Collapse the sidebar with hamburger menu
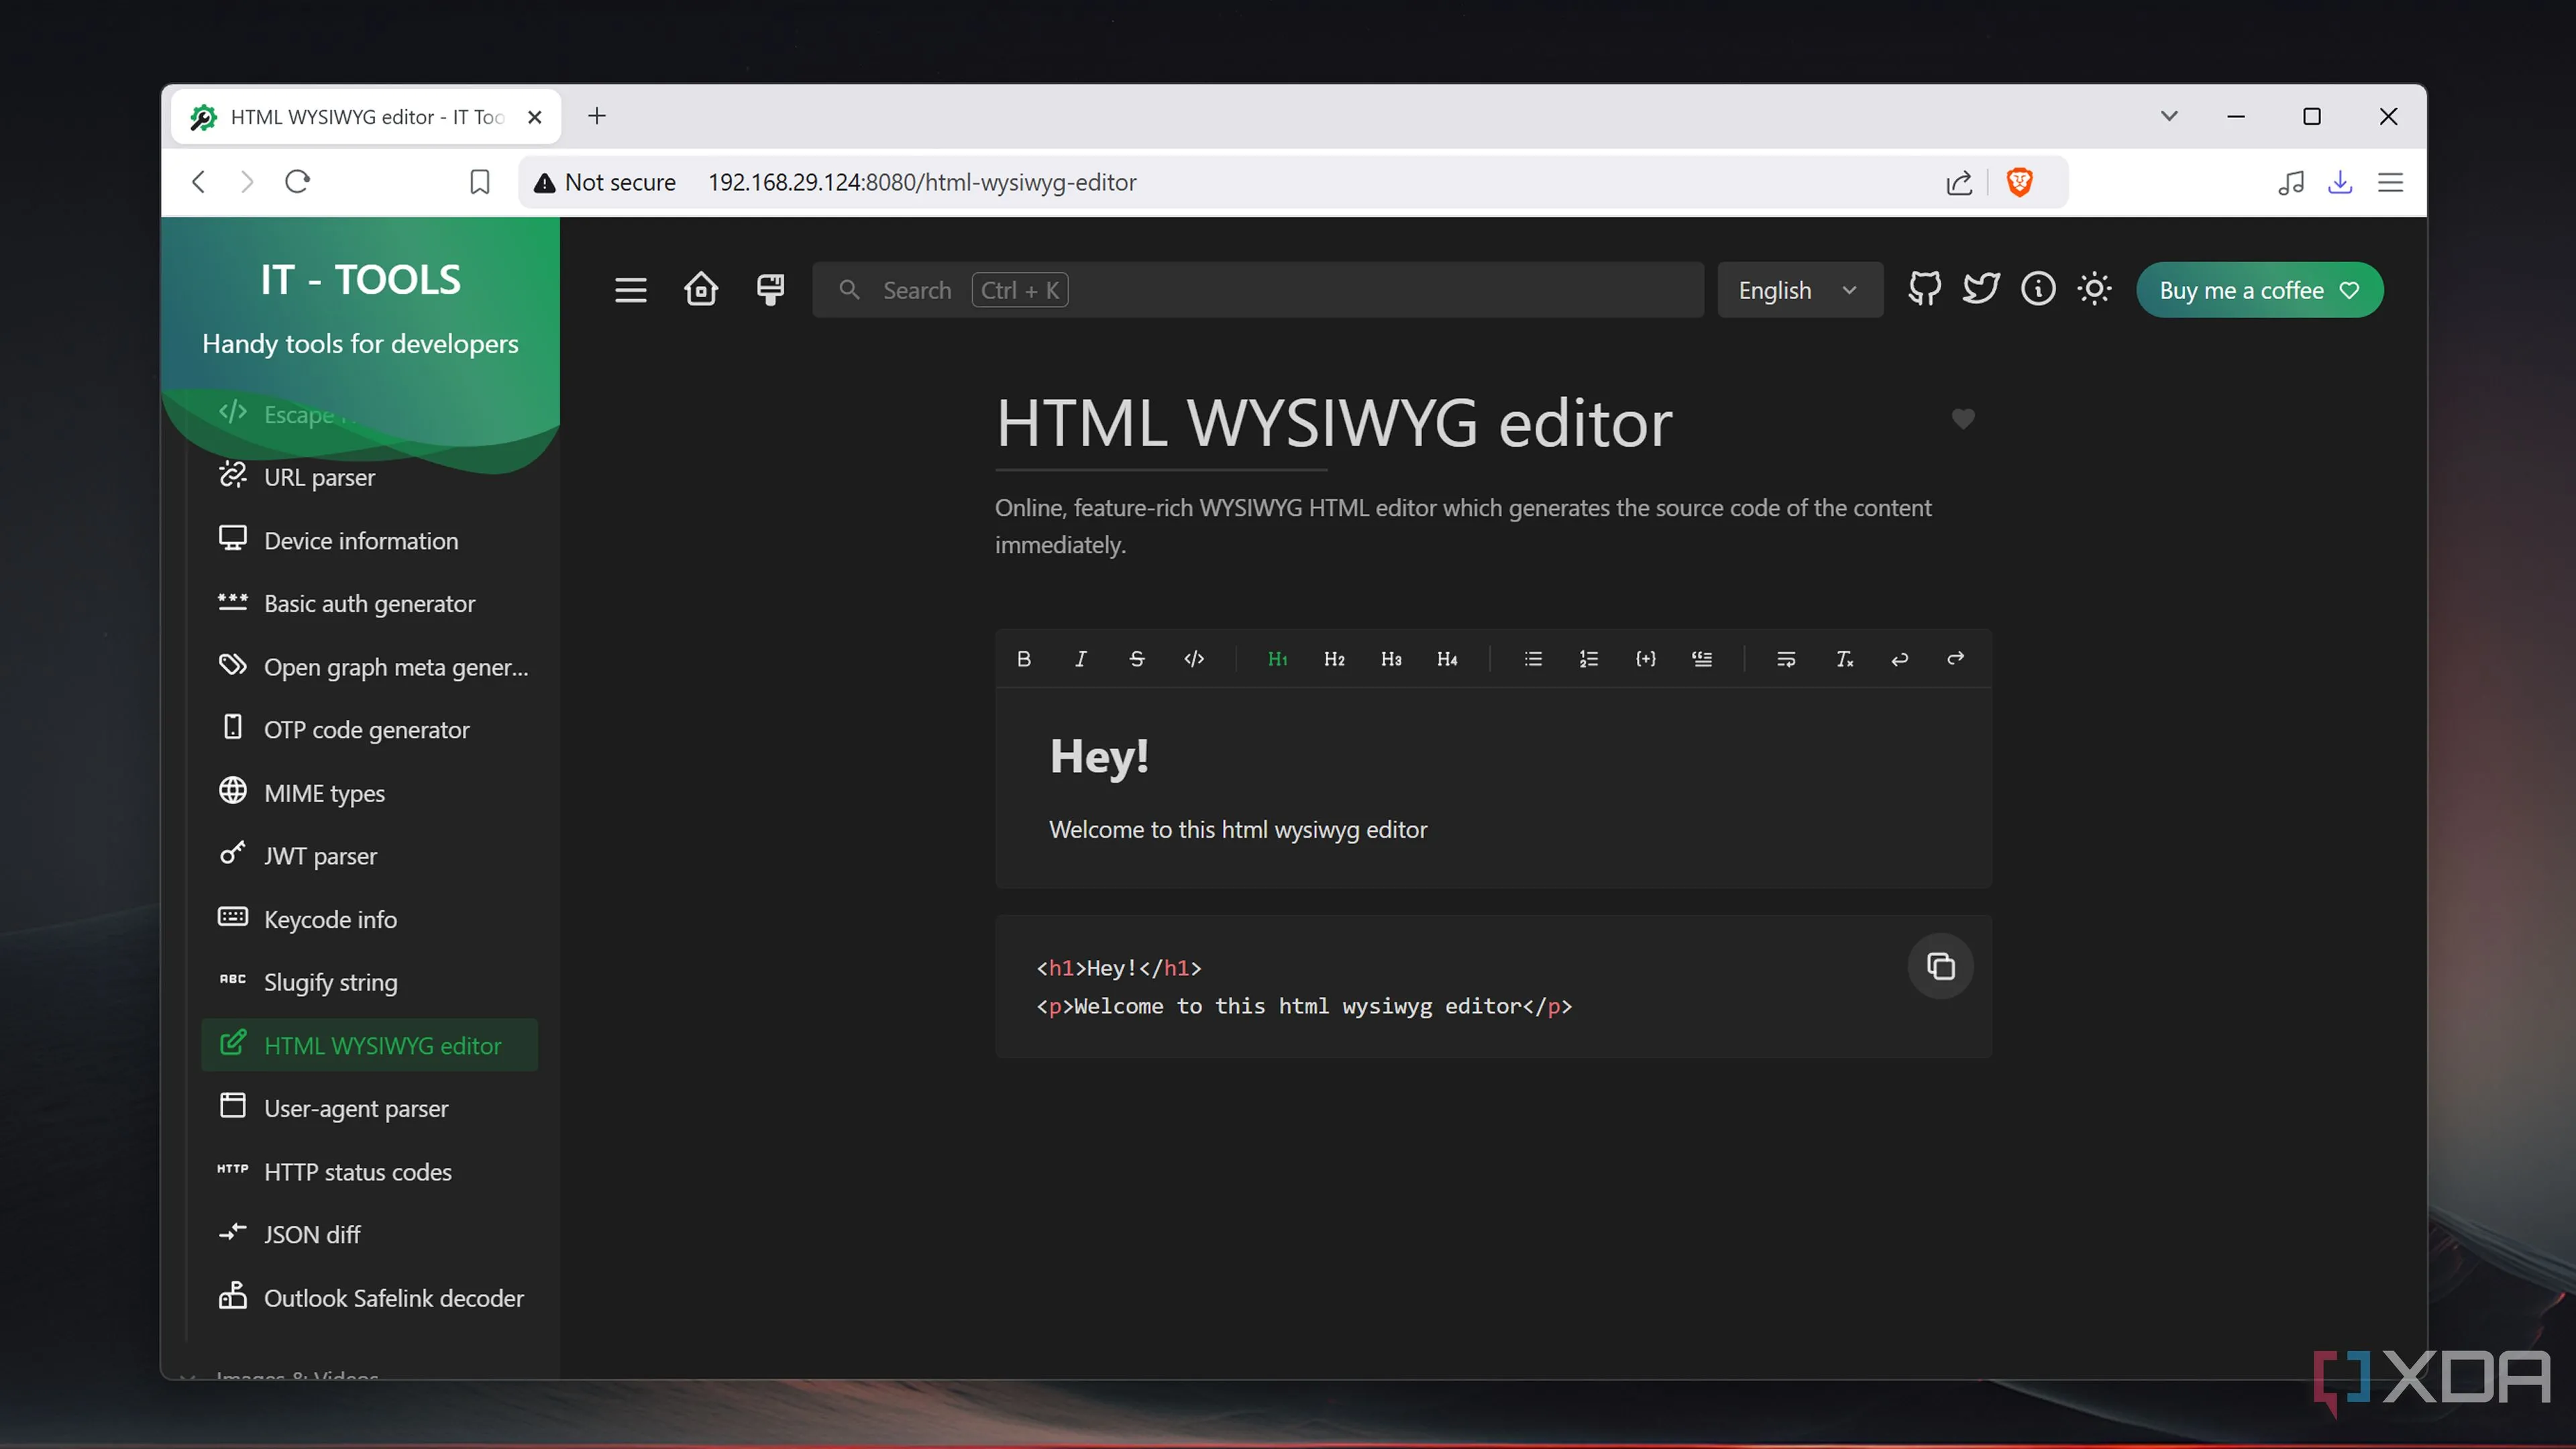 (x=630, y=290)
